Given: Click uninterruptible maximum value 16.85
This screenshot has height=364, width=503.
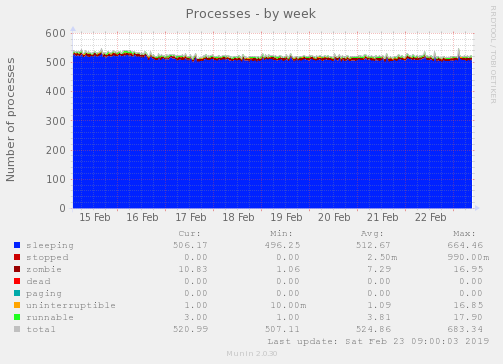Looking at the screenshot, I should pyautogui.click(x=468, y=305).
